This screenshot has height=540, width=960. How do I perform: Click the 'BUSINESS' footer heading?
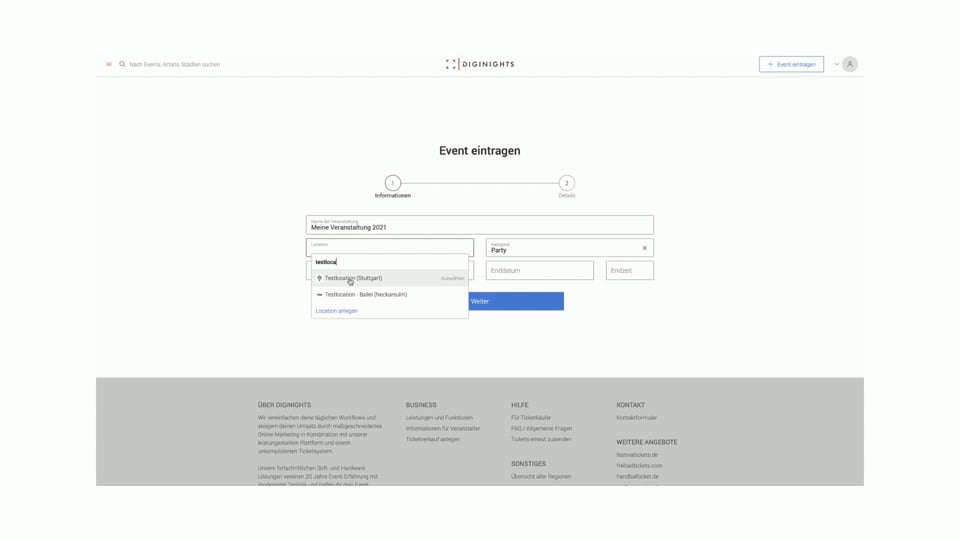(x=421, y=405)
